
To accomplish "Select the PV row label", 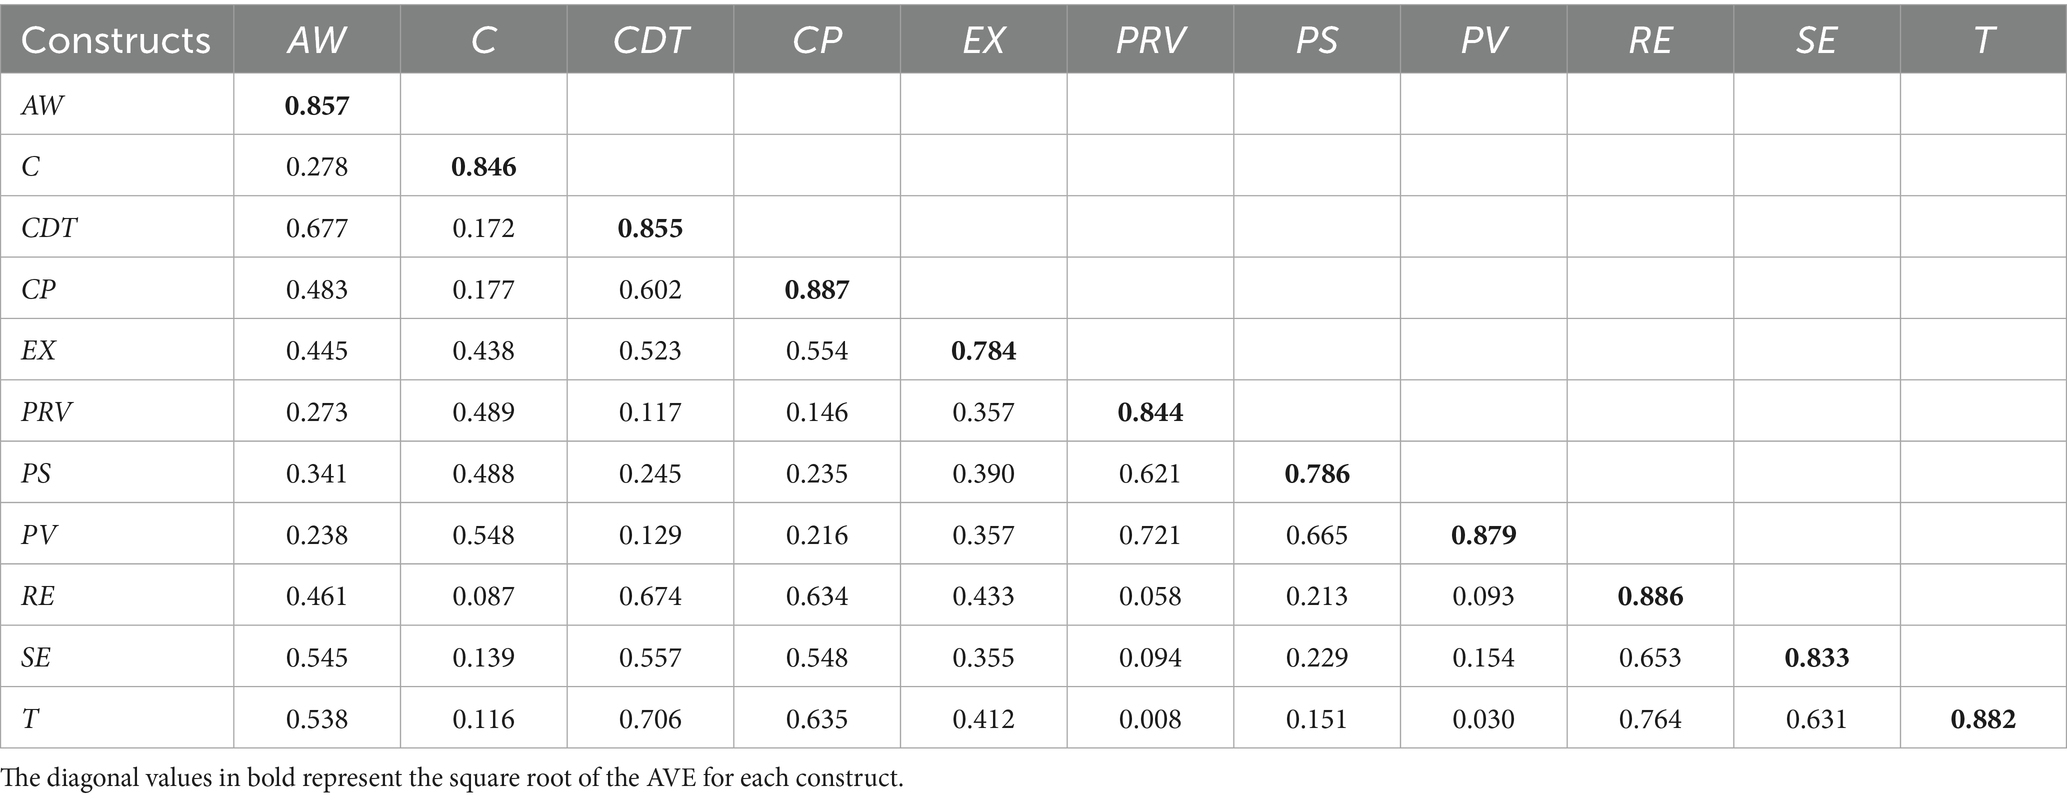I will pos(39,535).
